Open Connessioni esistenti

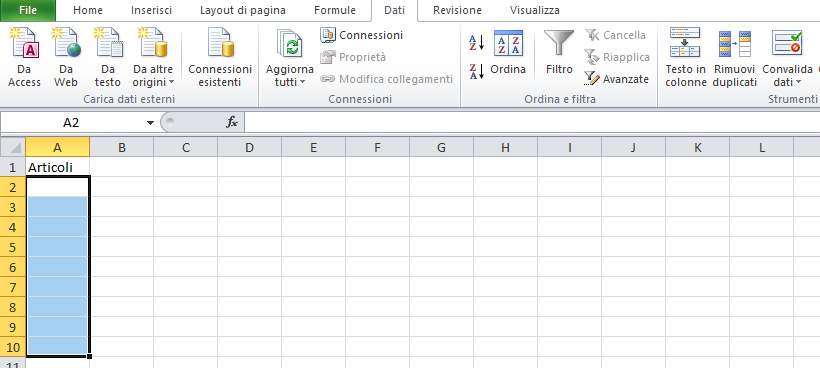tap(220, 58)
